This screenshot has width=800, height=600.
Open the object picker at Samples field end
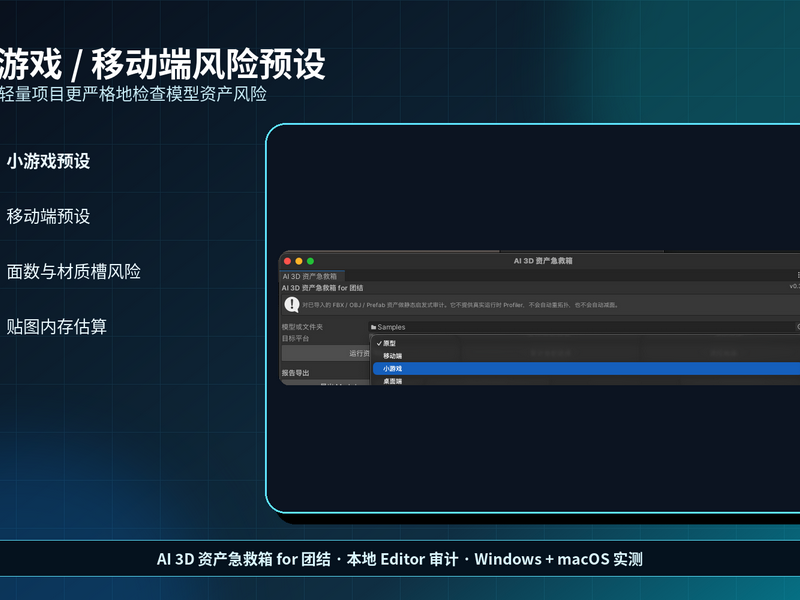(x=797, y=327)
